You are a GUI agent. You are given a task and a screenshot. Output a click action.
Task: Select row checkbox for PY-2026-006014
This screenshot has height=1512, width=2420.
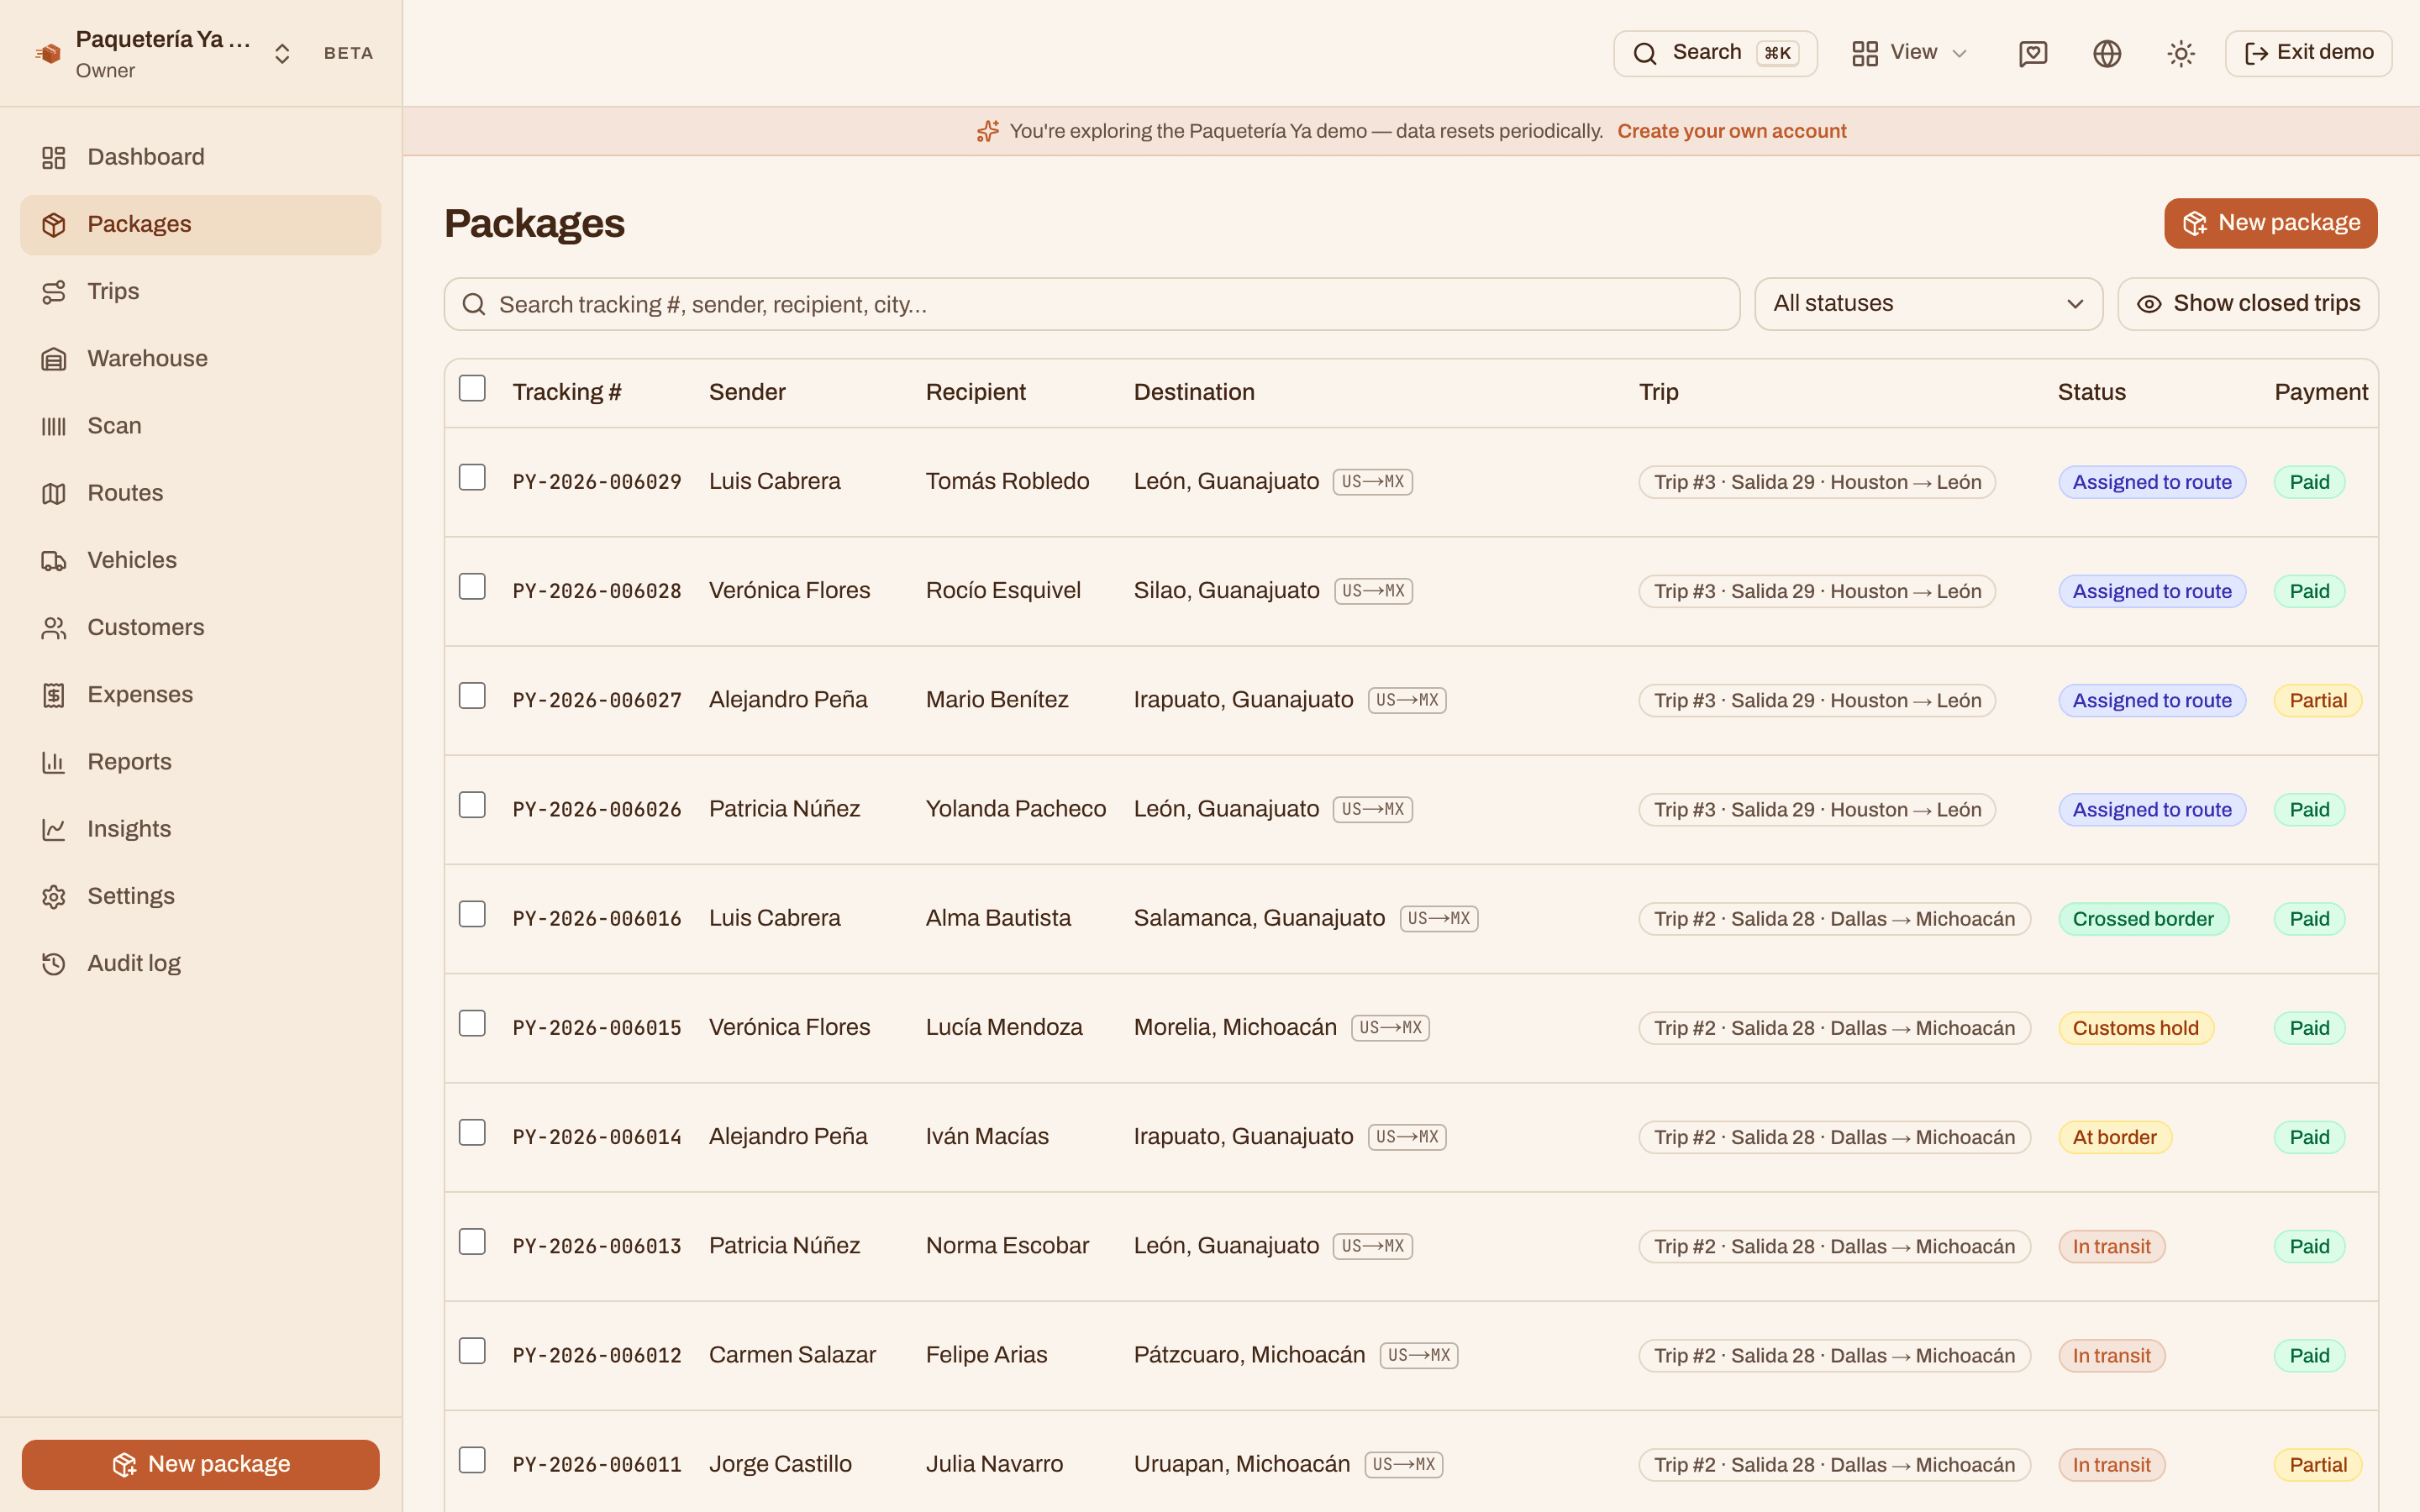472,1132
